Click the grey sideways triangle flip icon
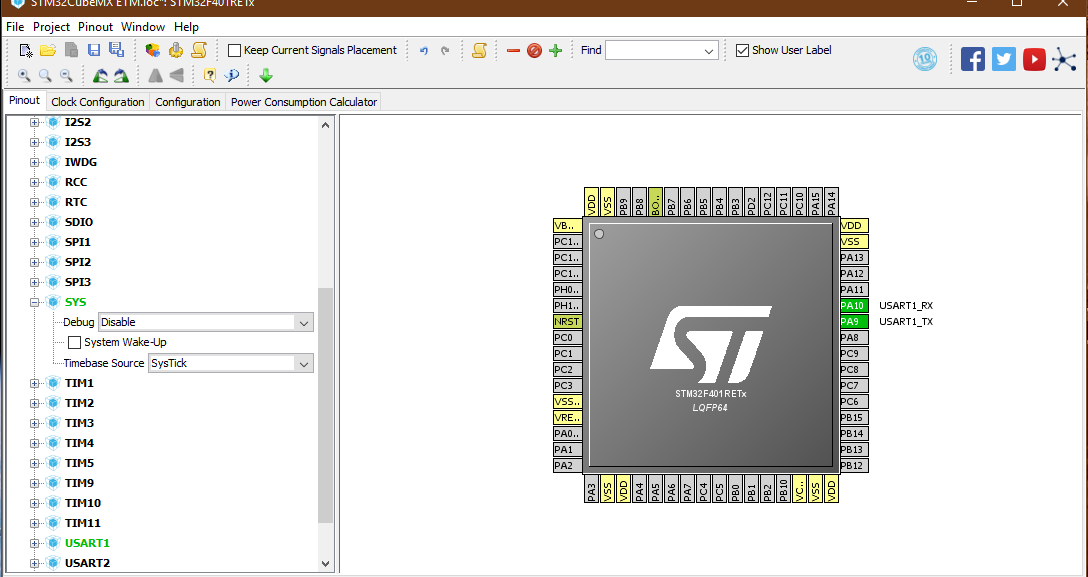Screen dimensions: 1088x577 [x=176, y=76]
